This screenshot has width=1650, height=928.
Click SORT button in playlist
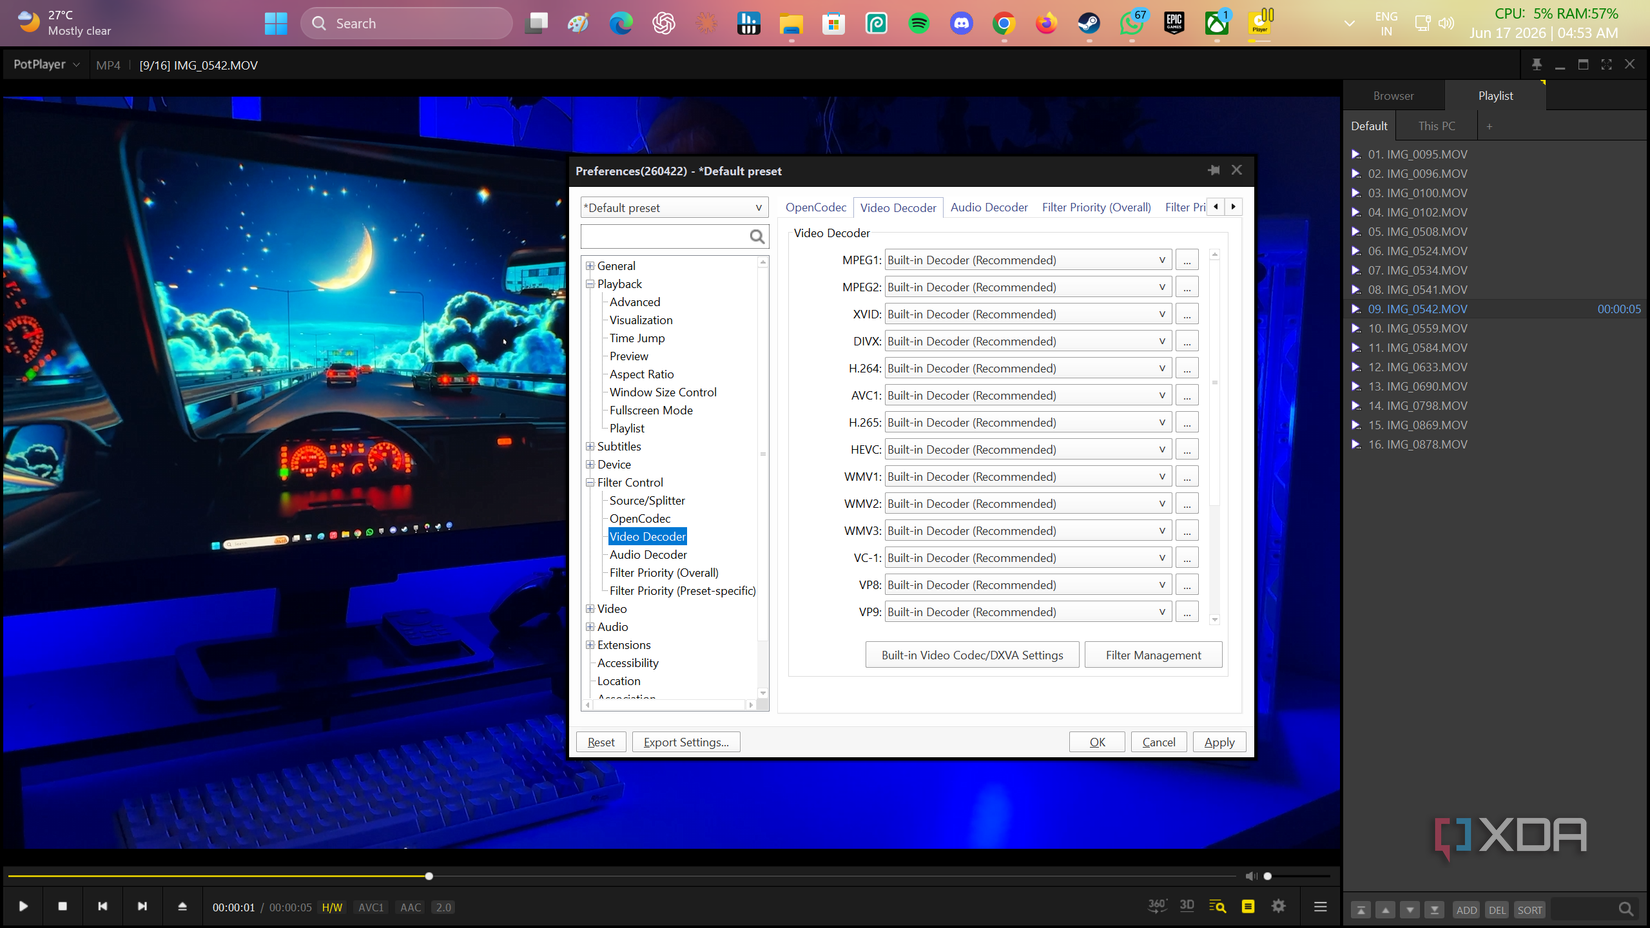pyautogui.click(x=1530, y=910)
